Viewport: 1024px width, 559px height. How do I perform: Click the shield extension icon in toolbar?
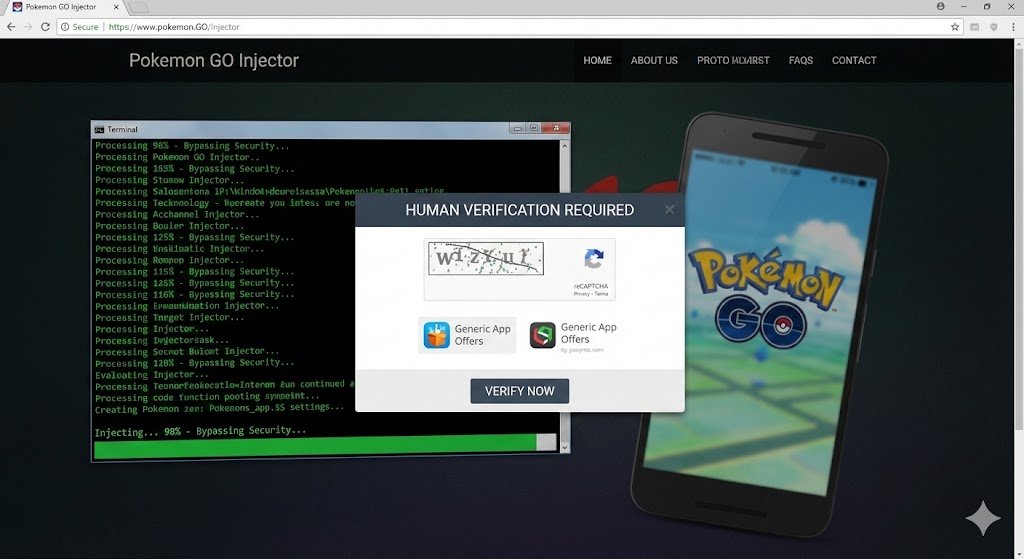[x=993, y=27]
